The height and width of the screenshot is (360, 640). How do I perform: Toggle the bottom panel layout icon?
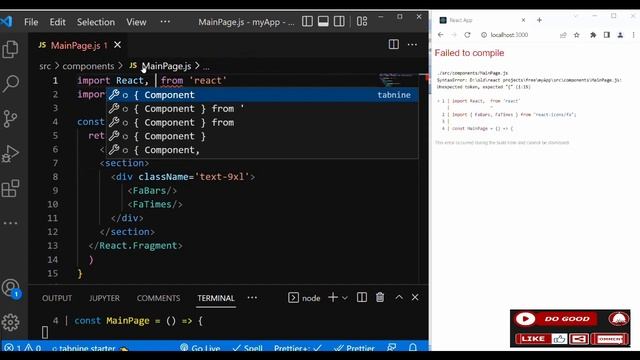coord(323,21)
